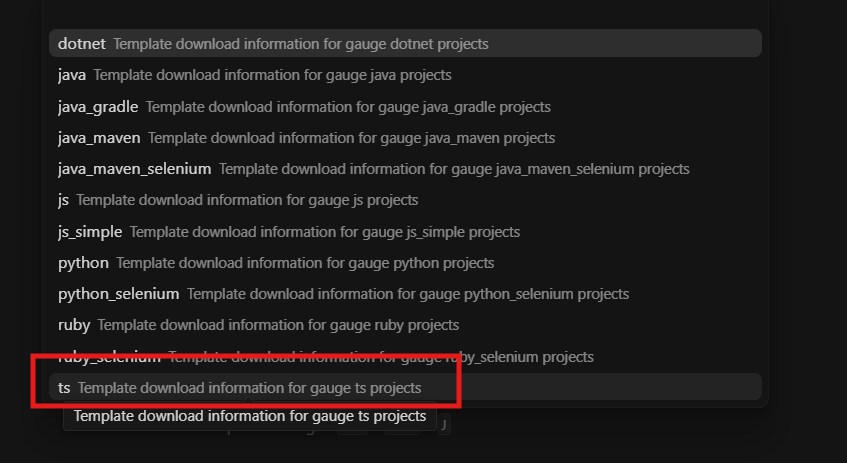Select the js template suggestion

[x=405, y=200]
